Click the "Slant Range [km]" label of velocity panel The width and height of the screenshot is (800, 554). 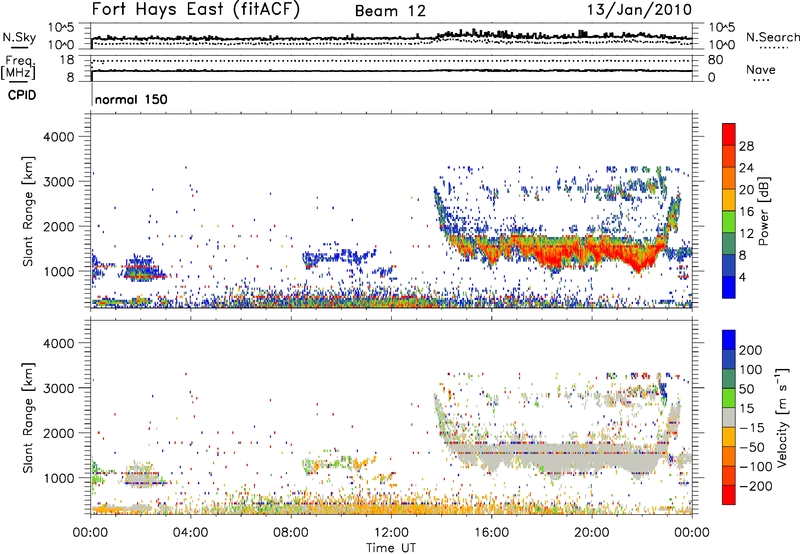[28, 418]
